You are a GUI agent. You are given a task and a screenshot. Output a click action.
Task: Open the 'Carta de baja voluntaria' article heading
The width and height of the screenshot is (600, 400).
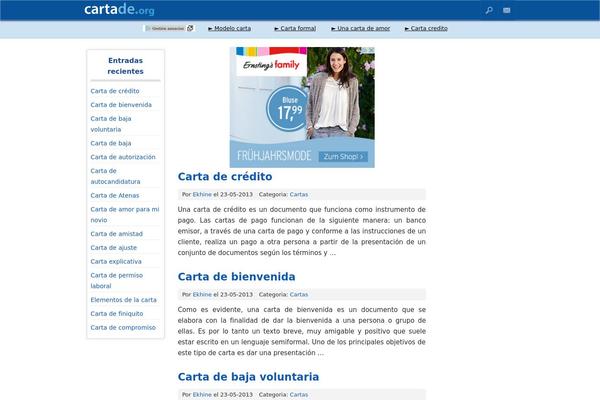pyautogui.click(x=248, y=377)
